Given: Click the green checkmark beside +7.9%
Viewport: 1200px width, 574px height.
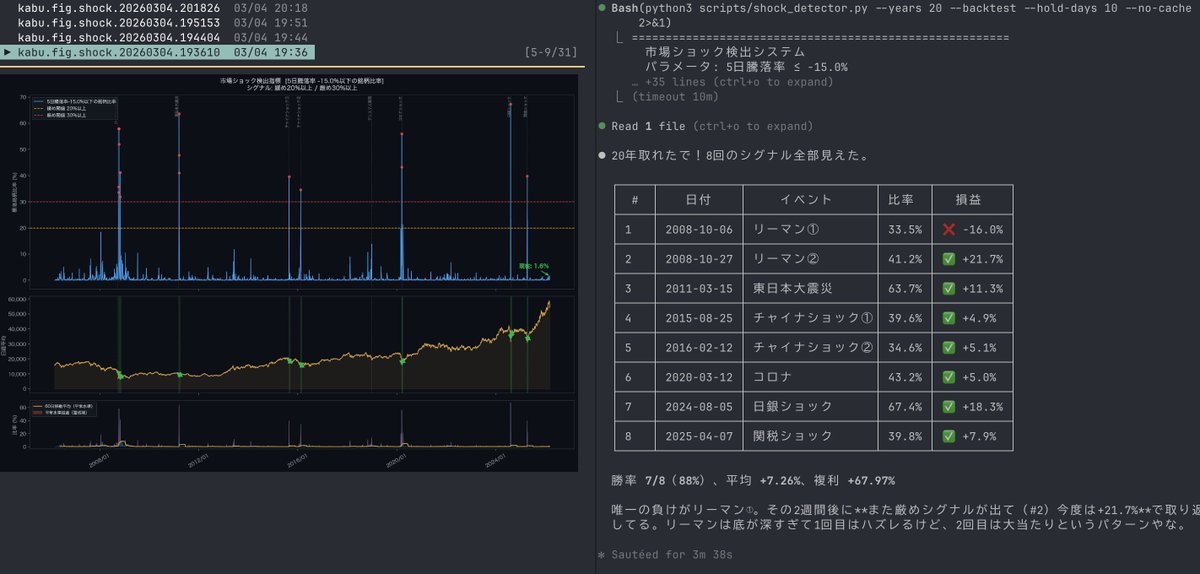Looking at the screenshot, I should coord(949,437).
